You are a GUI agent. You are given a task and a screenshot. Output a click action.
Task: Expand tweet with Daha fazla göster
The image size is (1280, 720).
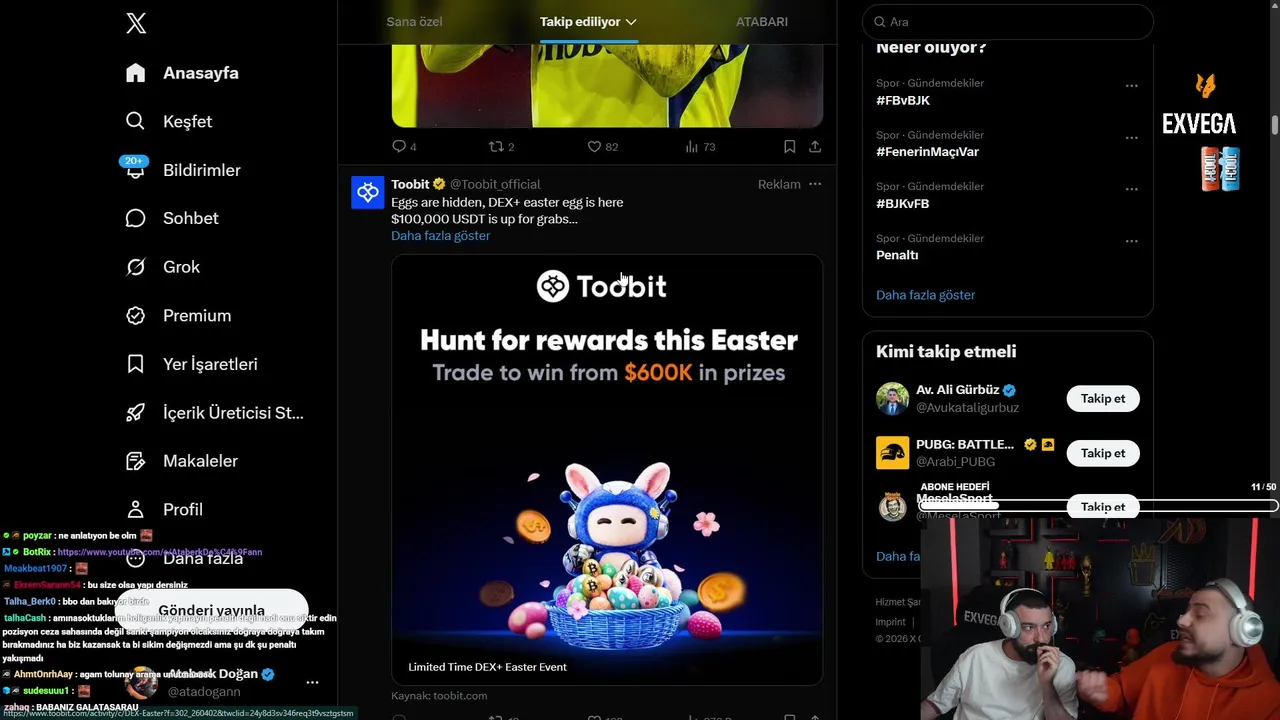pos(441,236)
